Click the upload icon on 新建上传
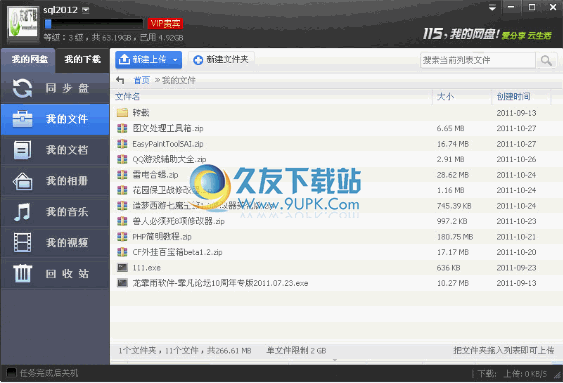The width and height of the screenshot is (563, 383). [124, 59]
